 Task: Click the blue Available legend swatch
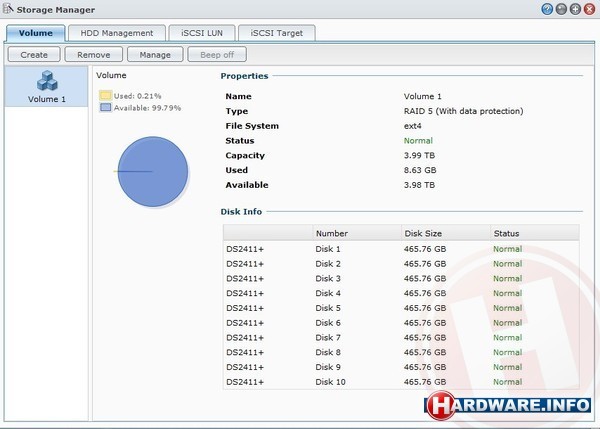click(x=105, y=107)
